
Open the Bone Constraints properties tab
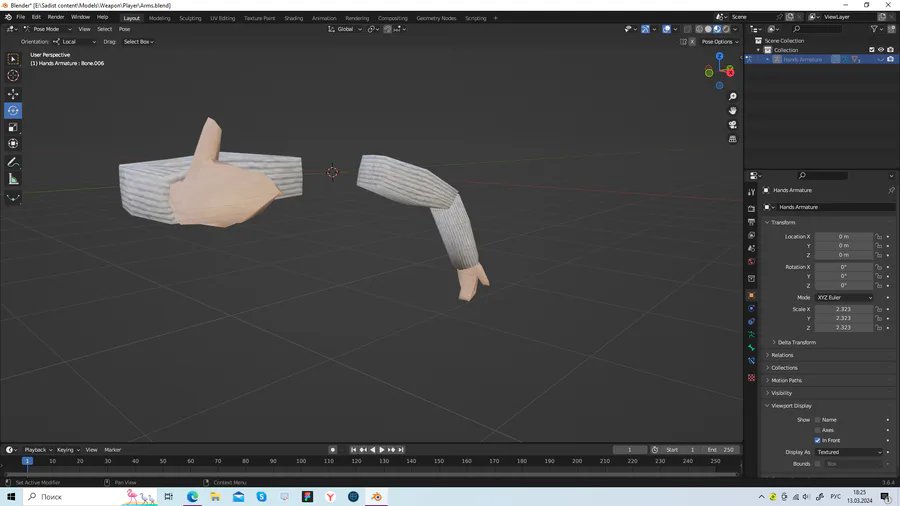pos(751,361)
